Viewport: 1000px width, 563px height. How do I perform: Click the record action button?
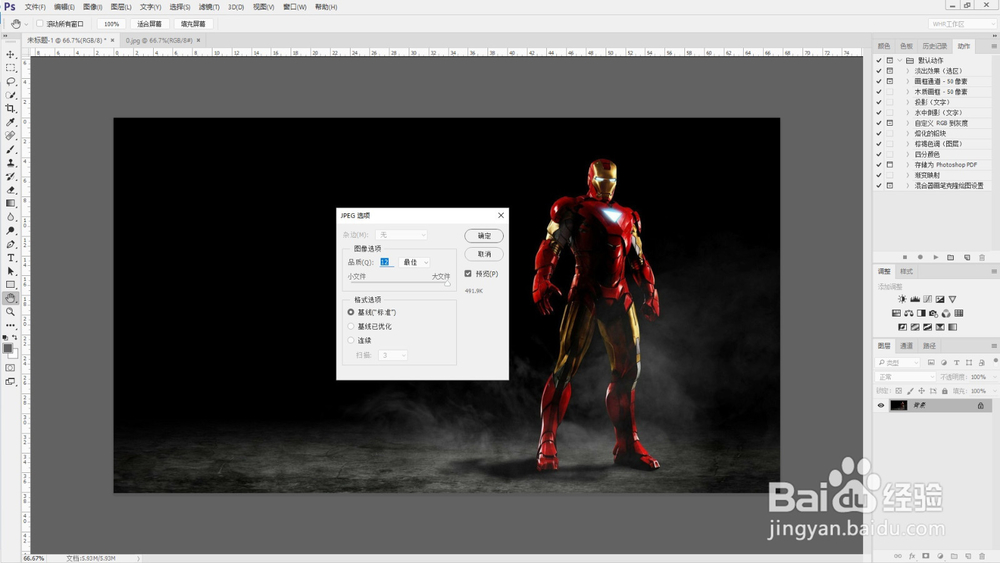point(920,257)
